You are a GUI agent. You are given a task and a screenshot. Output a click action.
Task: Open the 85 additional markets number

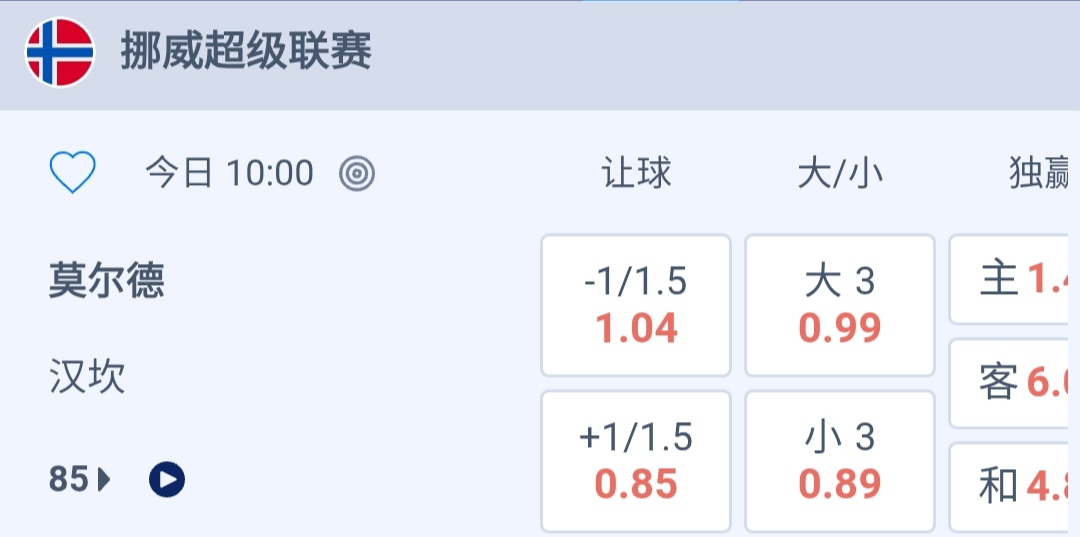[68, 481]
